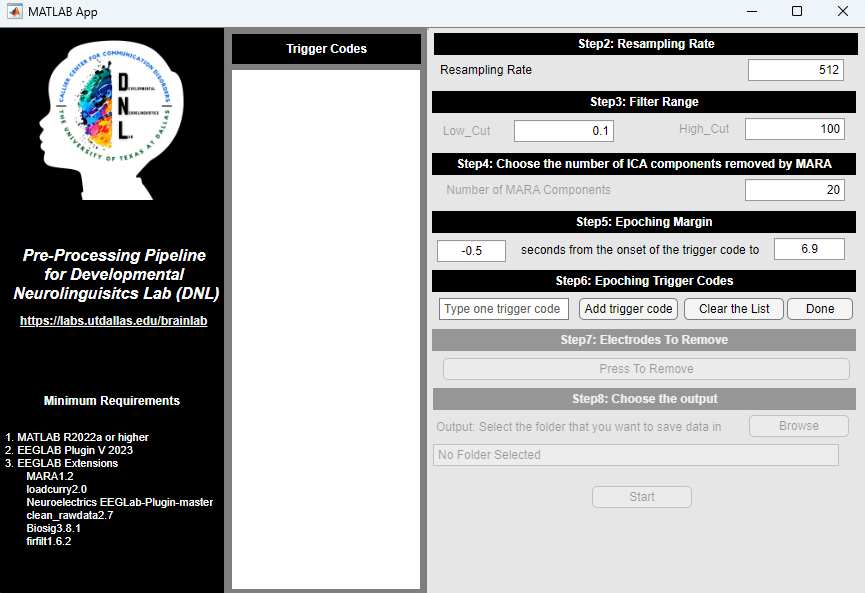865x593 pixels.
Task: Click the Start button to run preprocessing
Action: (x=641, y=496)
